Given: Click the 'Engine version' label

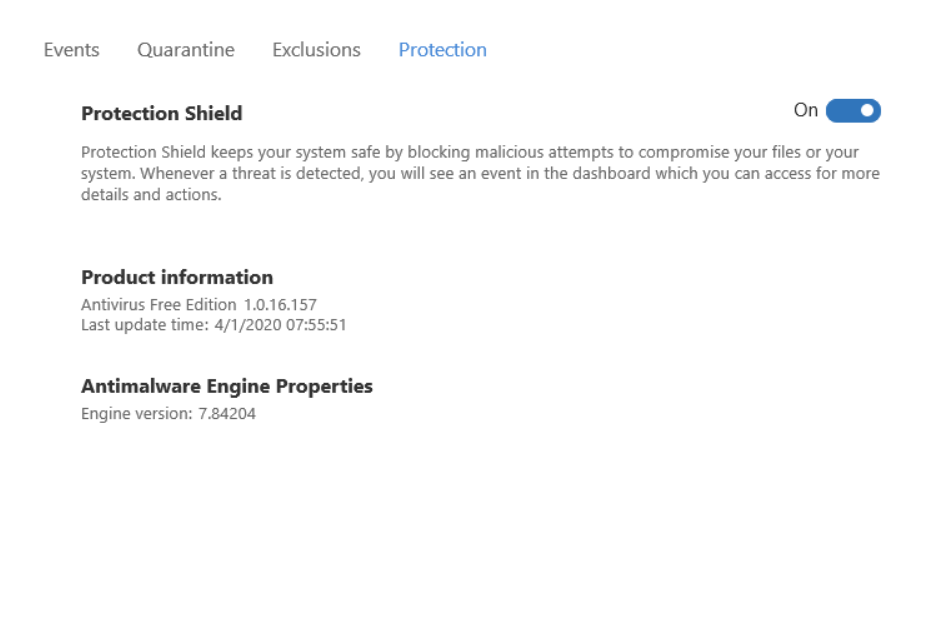Looking at the screenshot, I should [x=134, y=413].
